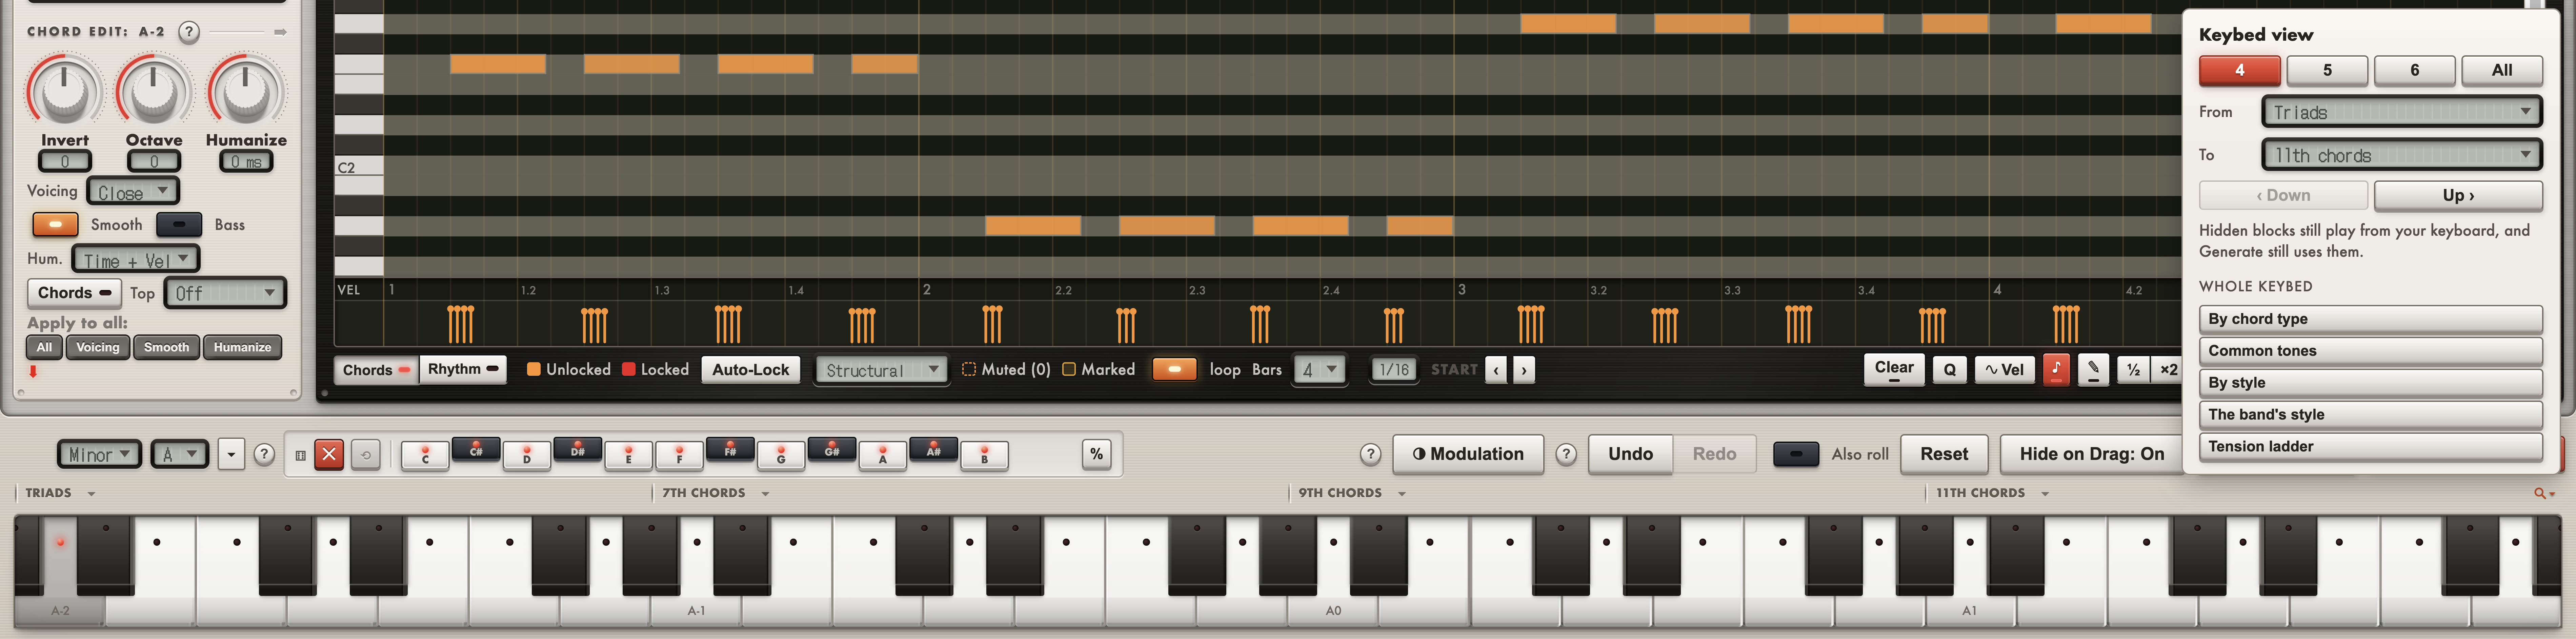The height and width of the screenshot is (639, 2576).
Task: Open help icon left of Undo button
Action: pos(1566,454)
